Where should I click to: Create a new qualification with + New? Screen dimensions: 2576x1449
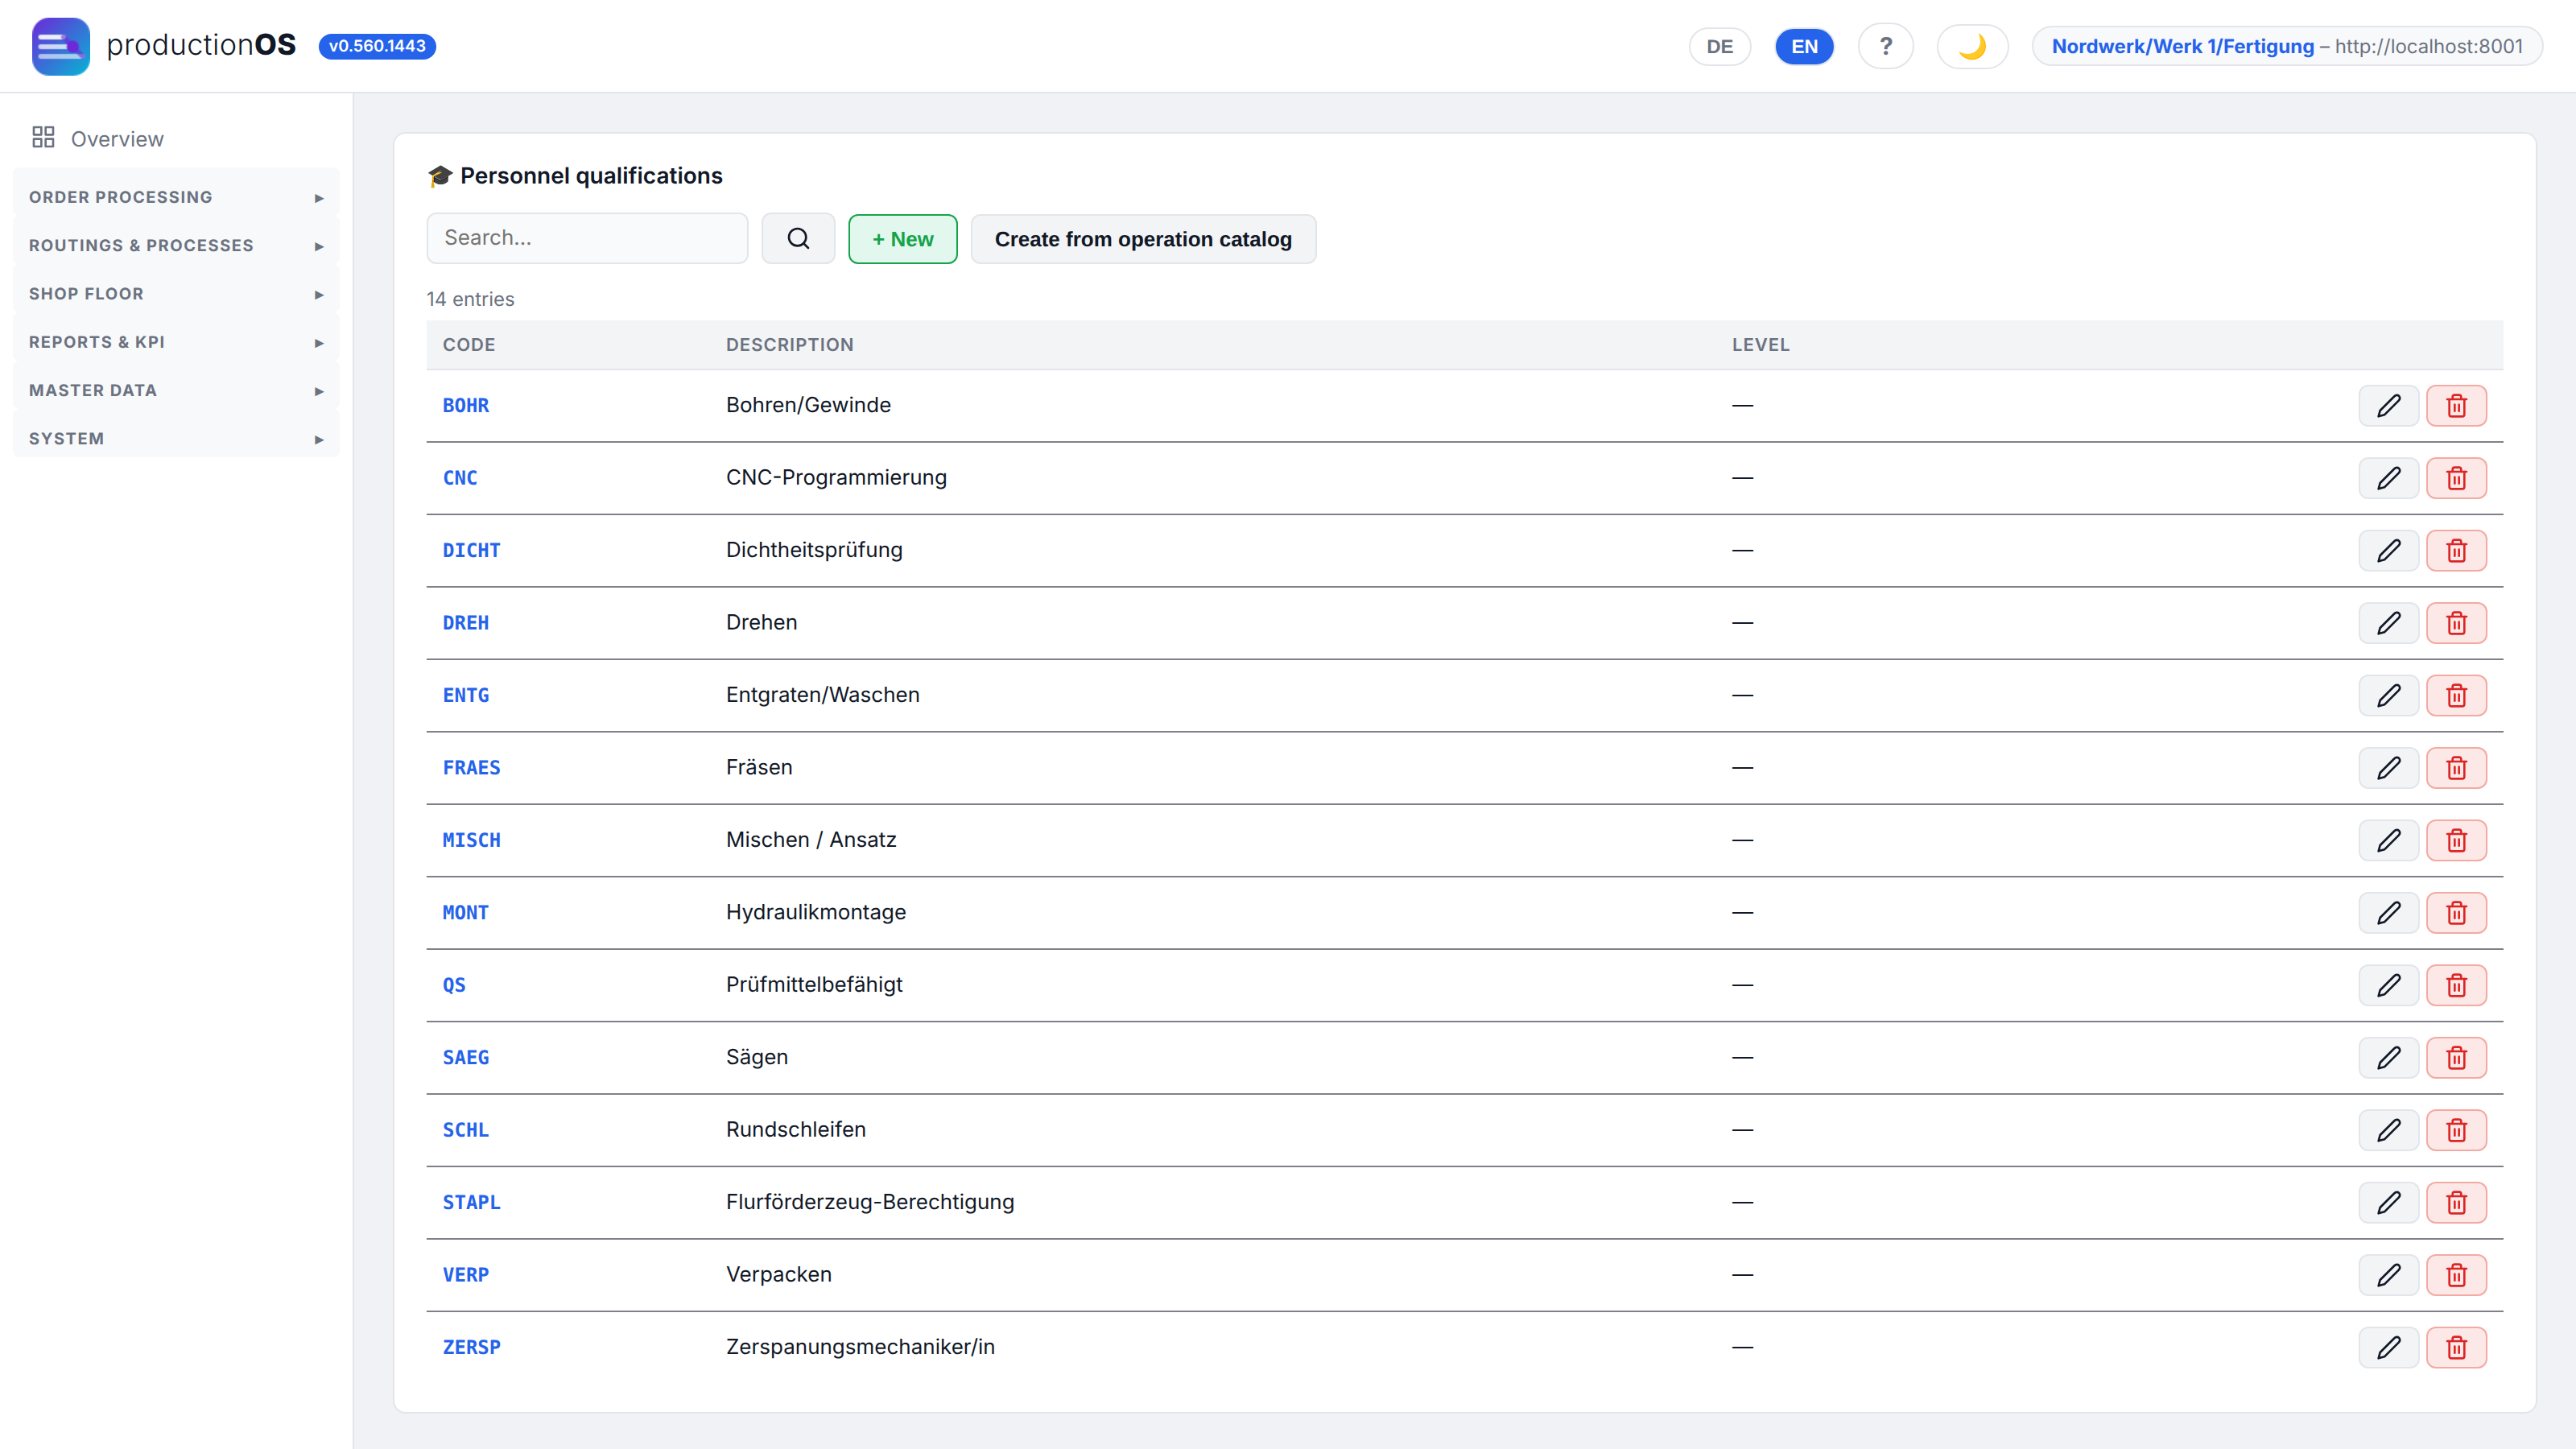pyautogui.click(x=902, y=239)
